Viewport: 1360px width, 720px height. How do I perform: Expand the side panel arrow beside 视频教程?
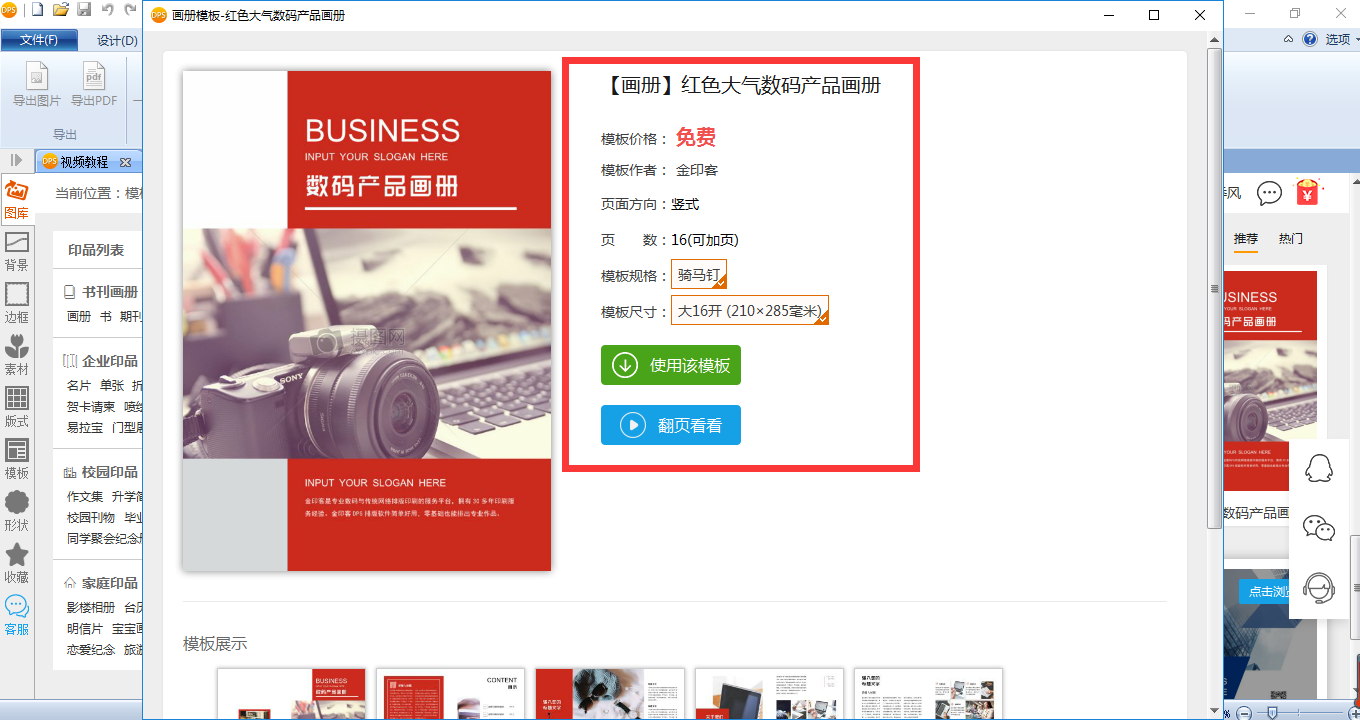[16, 161]
